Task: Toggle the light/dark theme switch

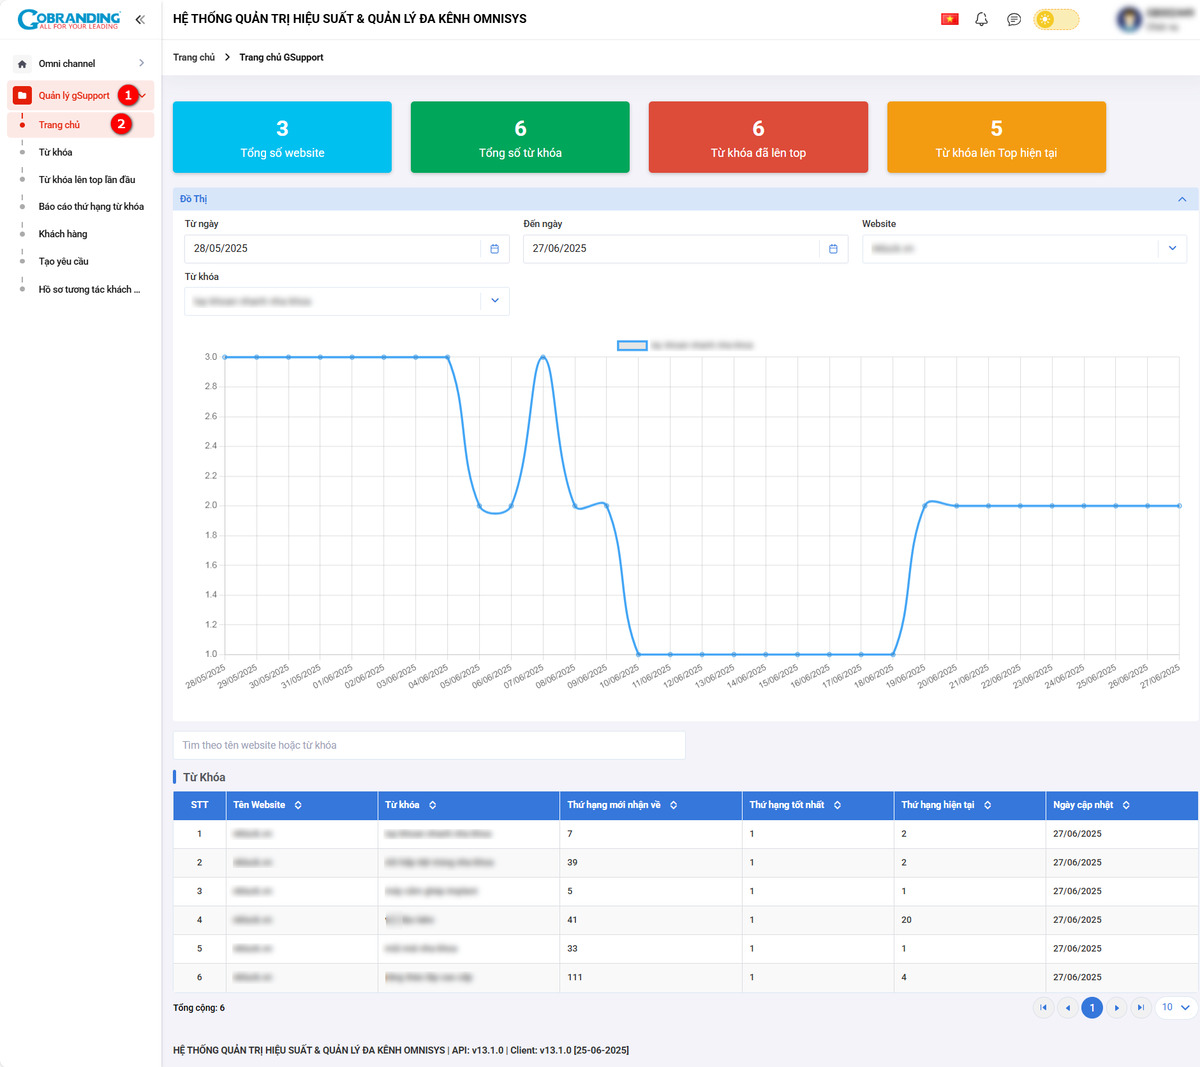Action: pyautogui.click(x=1056, y=19)
